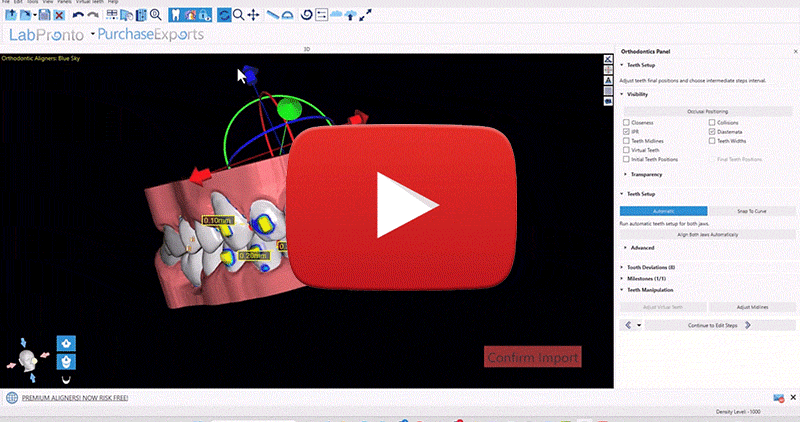Click the cloud toolbar icon
Image resolution: width=800 pixels, height=422 pixels.
pyautogui.click(x=336, y=15)
